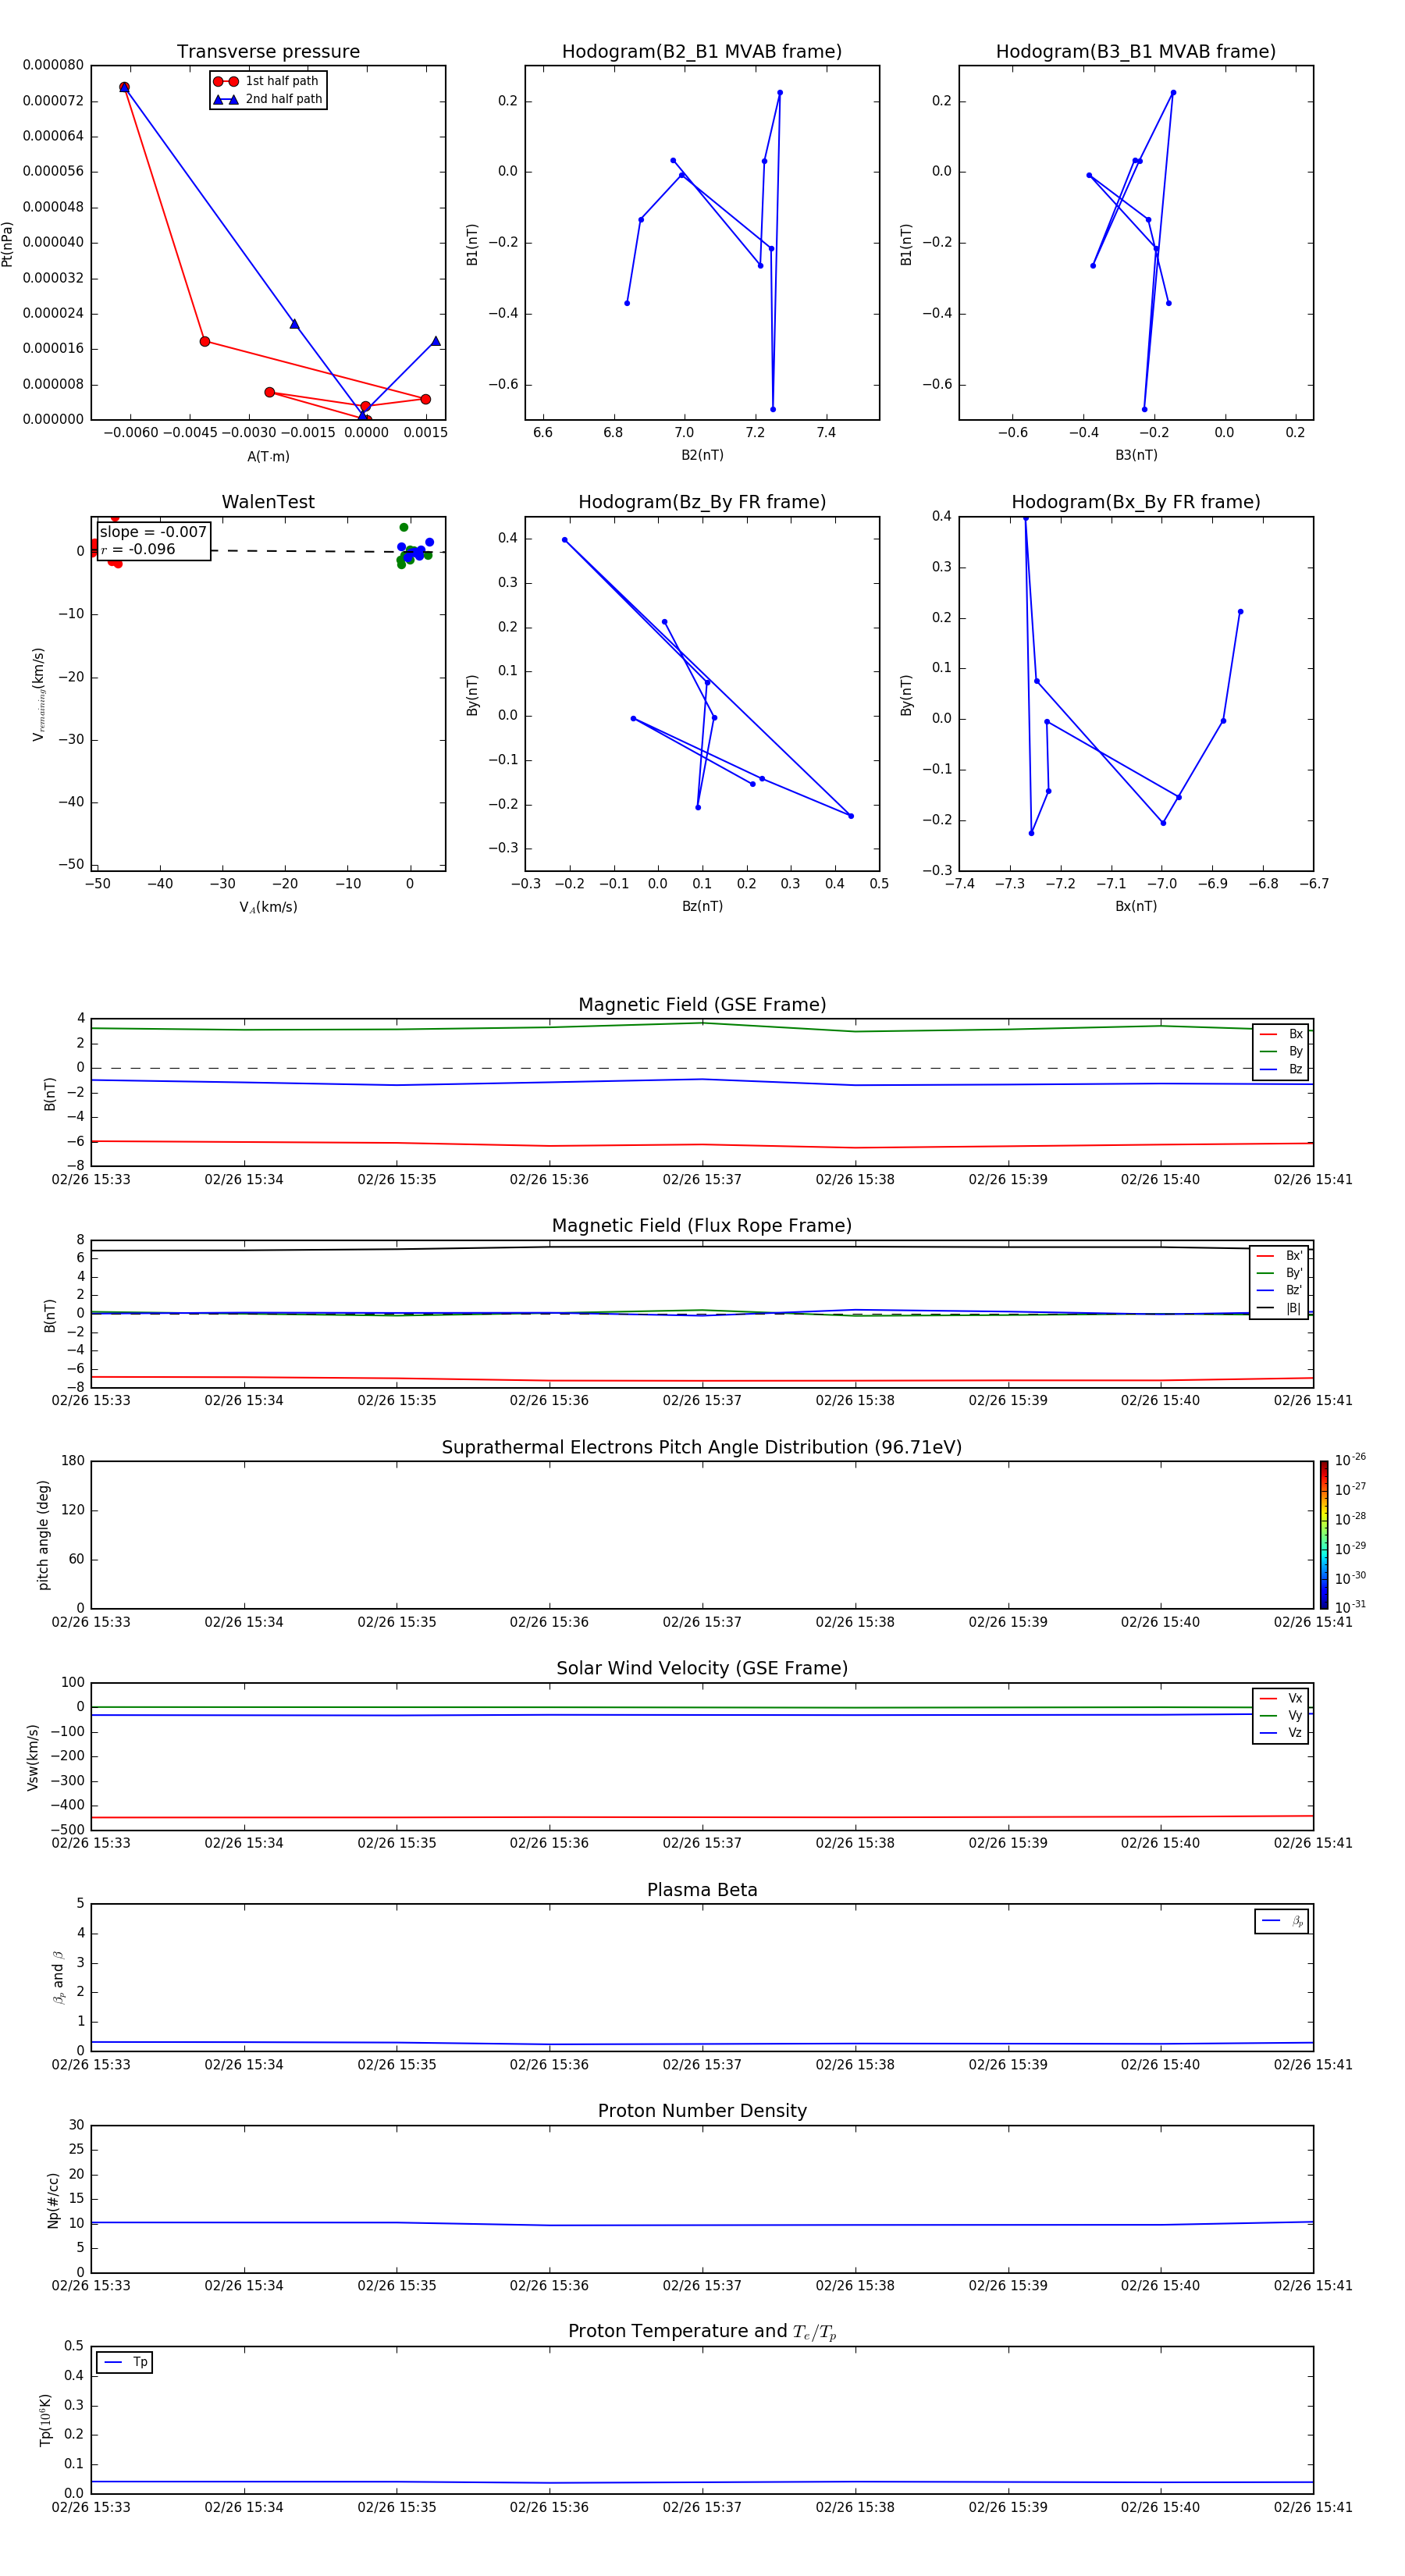Click the 'Hodogram(Bx_By FR frame)' title
This screenshot has height=2576, width=1405.
pyautogui.click(x=1136, y=502)
